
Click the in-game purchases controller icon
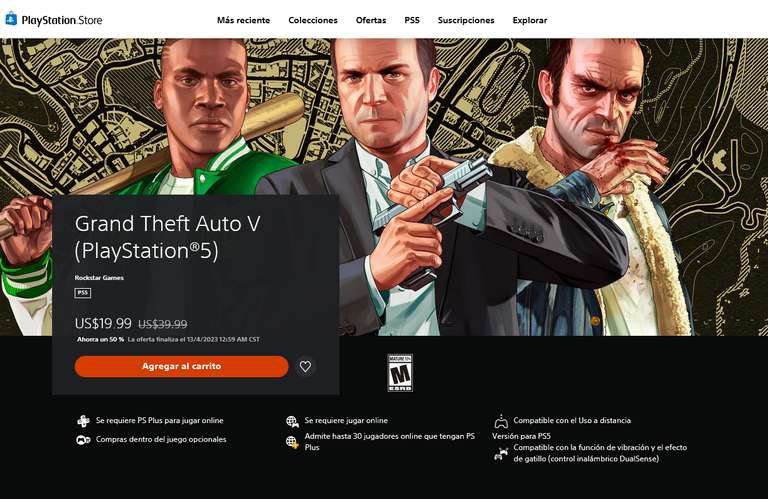[x=83, y=440]
